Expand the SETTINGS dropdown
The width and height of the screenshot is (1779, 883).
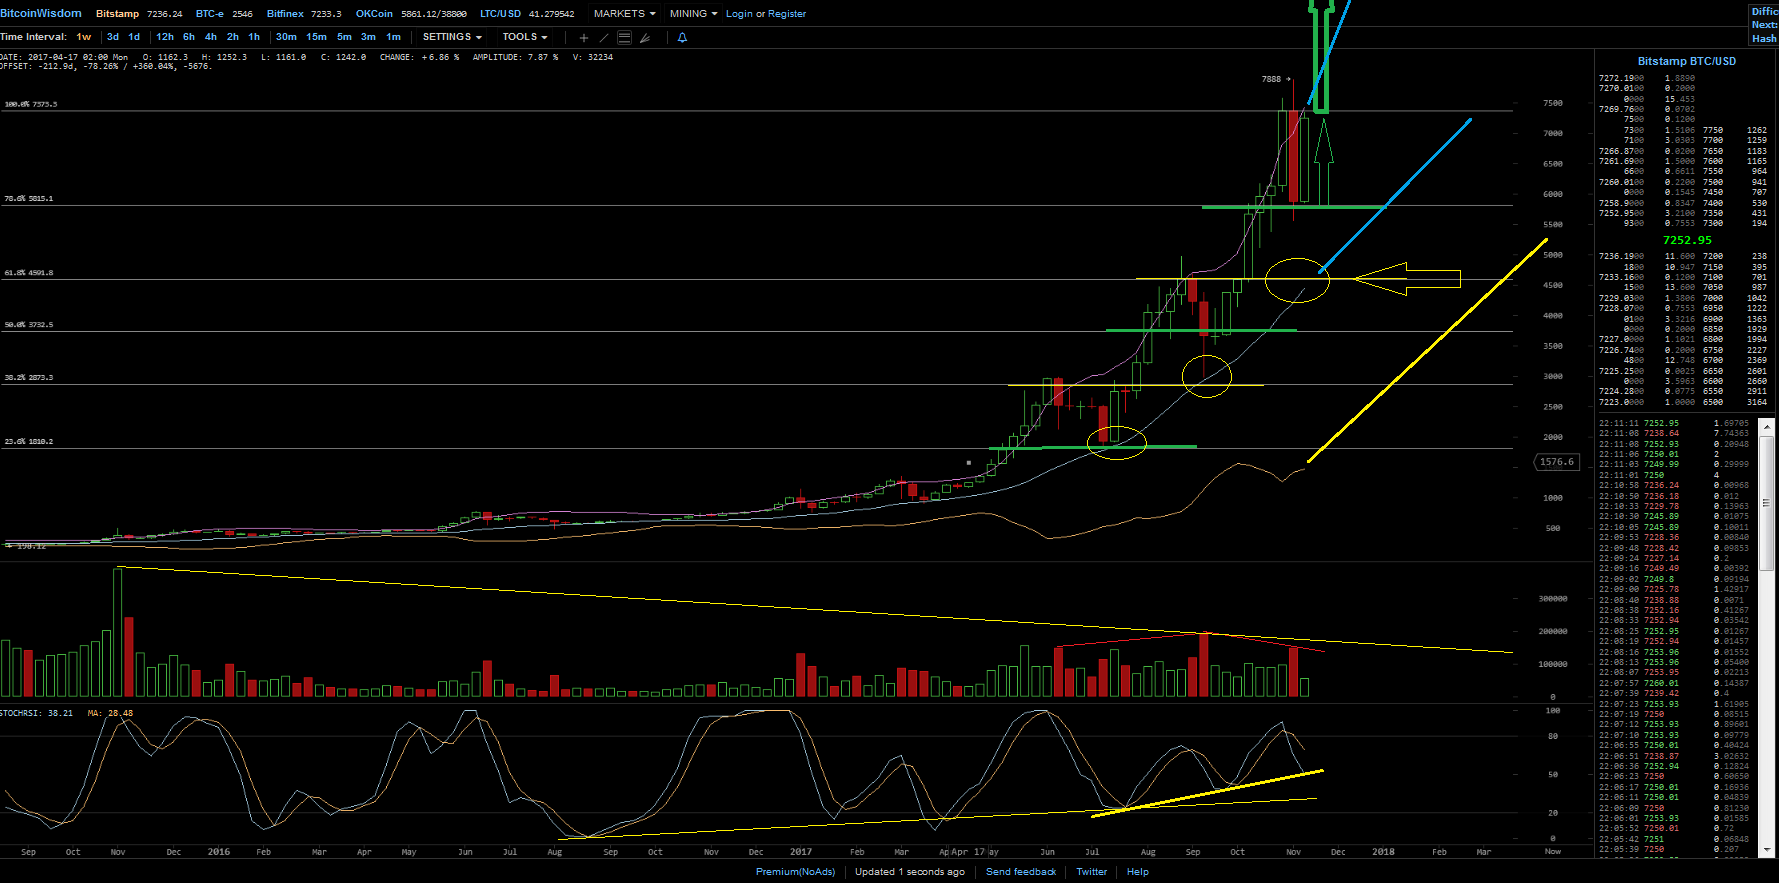pyautogui.click(x=452, y=37)
